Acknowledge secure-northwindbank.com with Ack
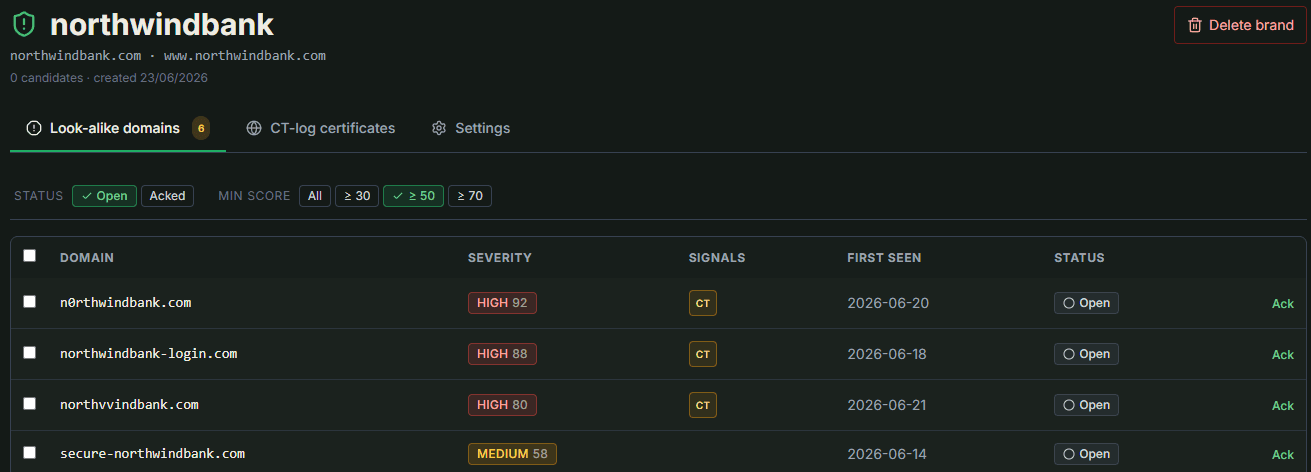The width and height of the screenshot is (1311, 472). tap(1282, 454)
